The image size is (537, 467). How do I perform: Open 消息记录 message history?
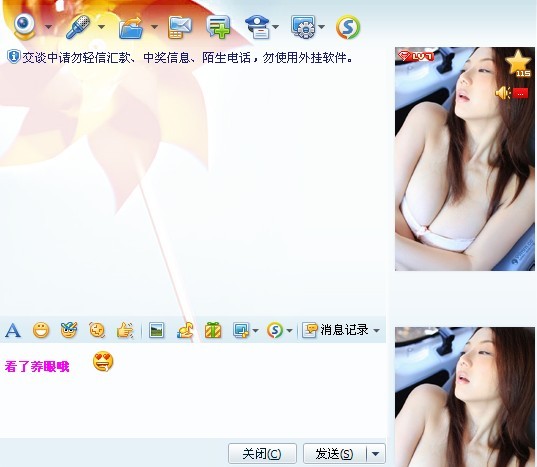336,330
